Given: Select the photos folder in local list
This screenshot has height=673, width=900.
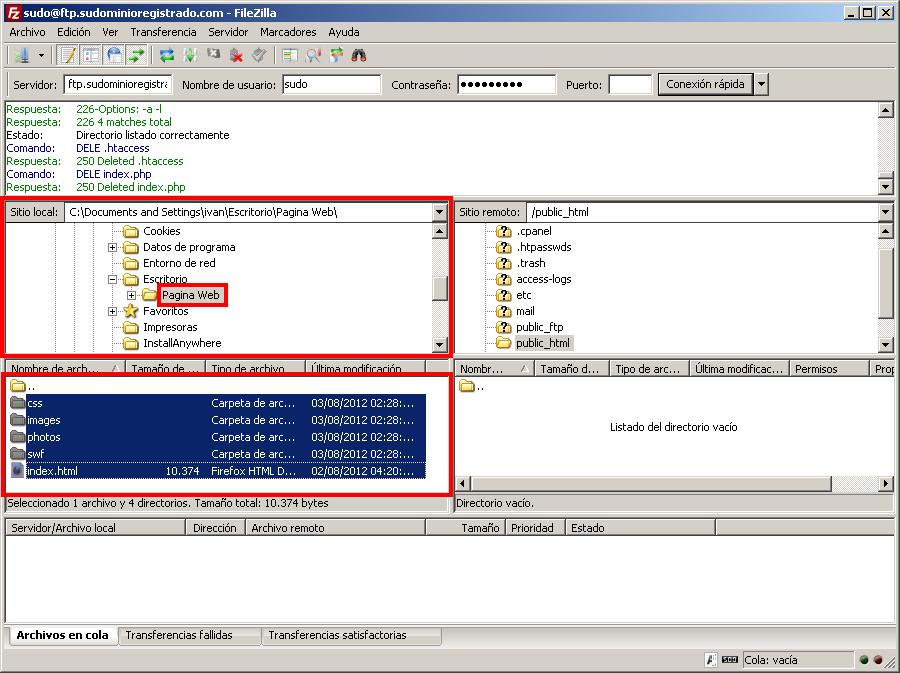Looking at the screenshot, I should (218, 437).
